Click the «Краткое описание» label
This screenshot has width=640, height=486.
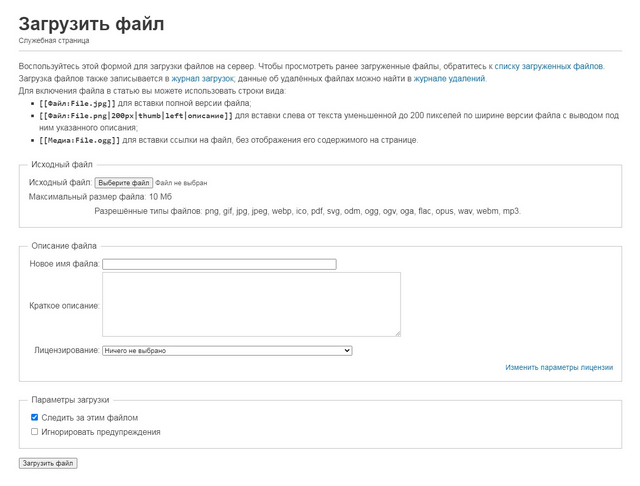[64, 306]
